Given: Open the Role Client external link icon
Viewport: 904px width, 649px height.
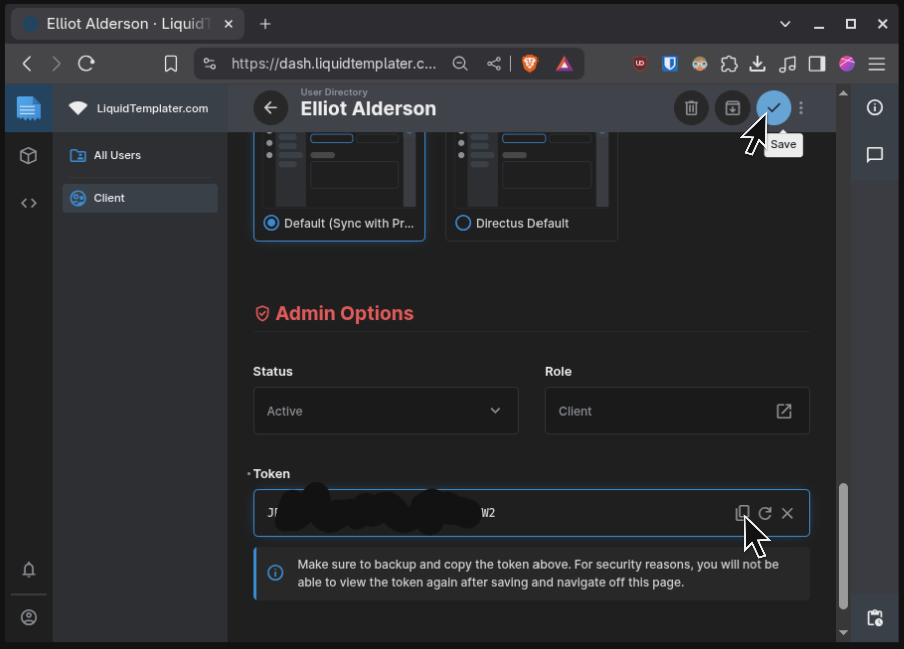Looking at the screenshot, I should (784, 411).
